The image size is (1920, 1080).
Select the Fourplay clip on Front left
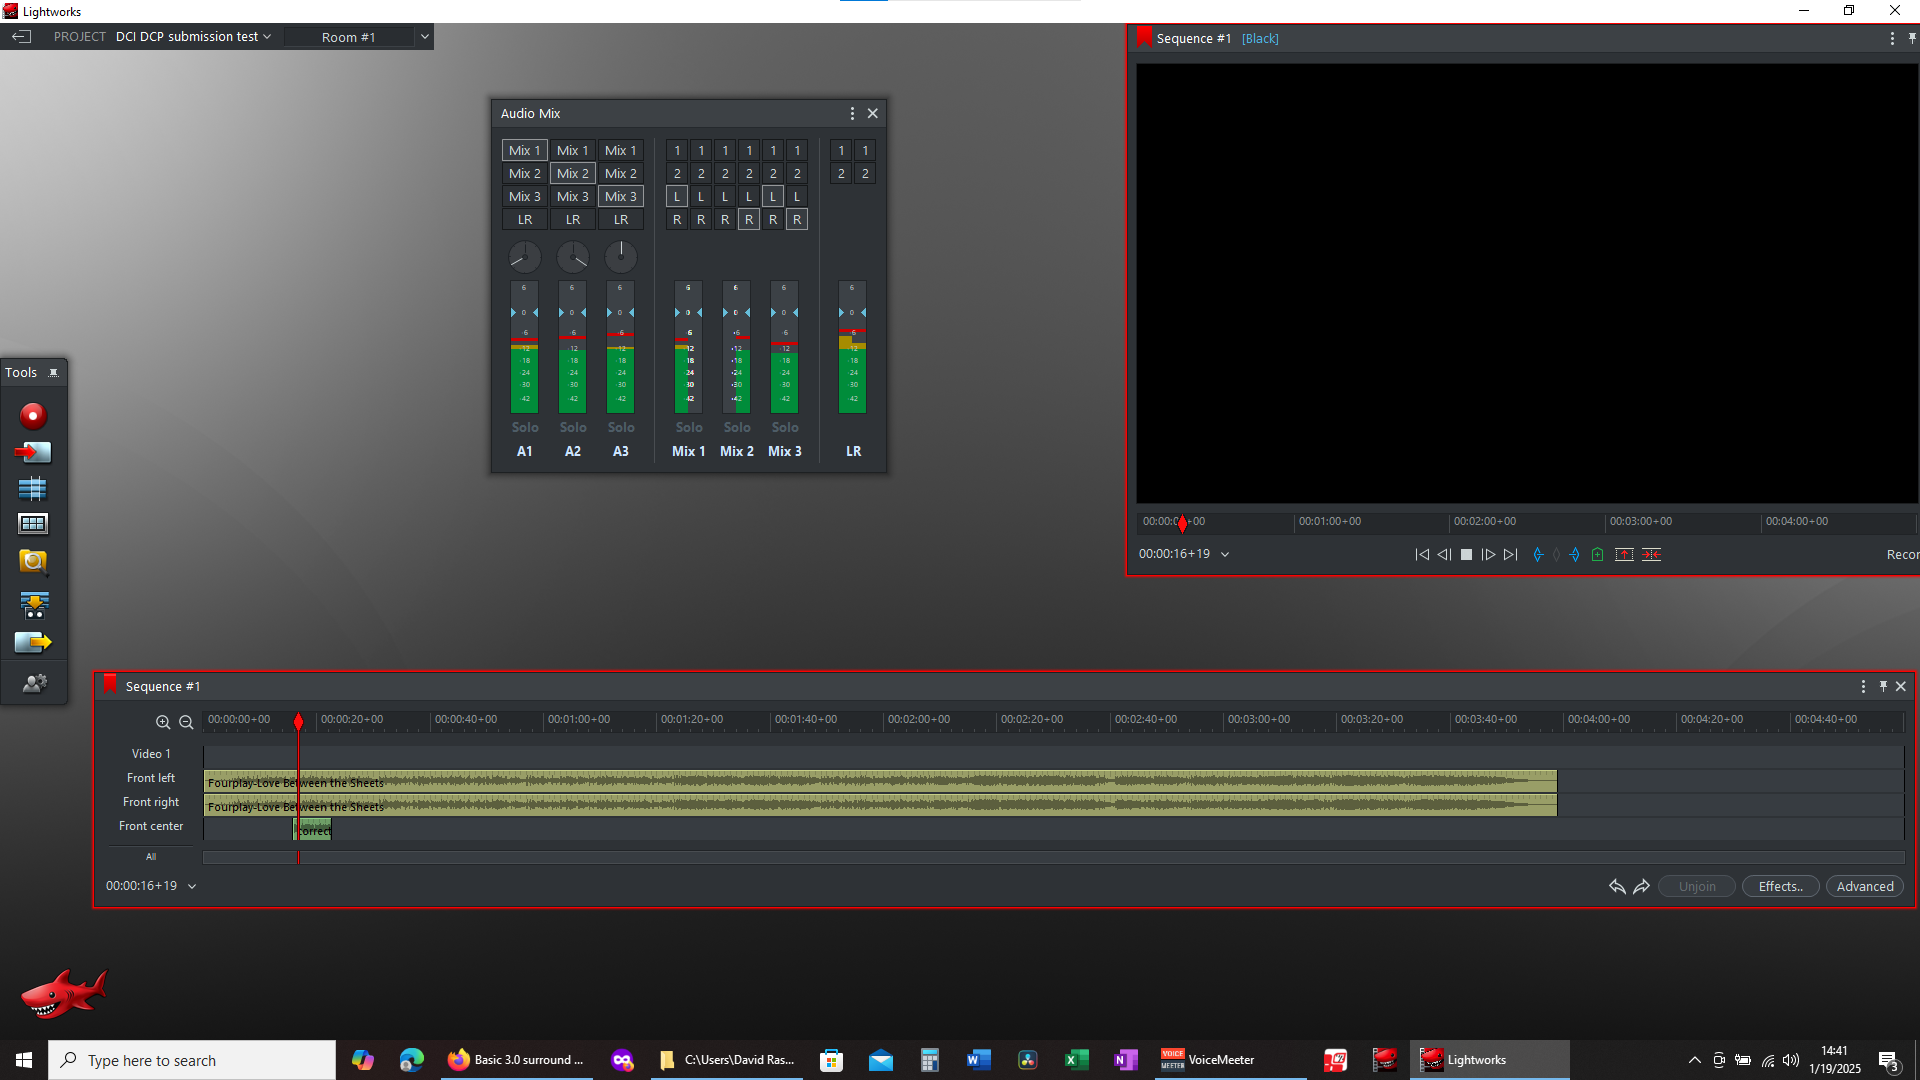click(880, 781)
